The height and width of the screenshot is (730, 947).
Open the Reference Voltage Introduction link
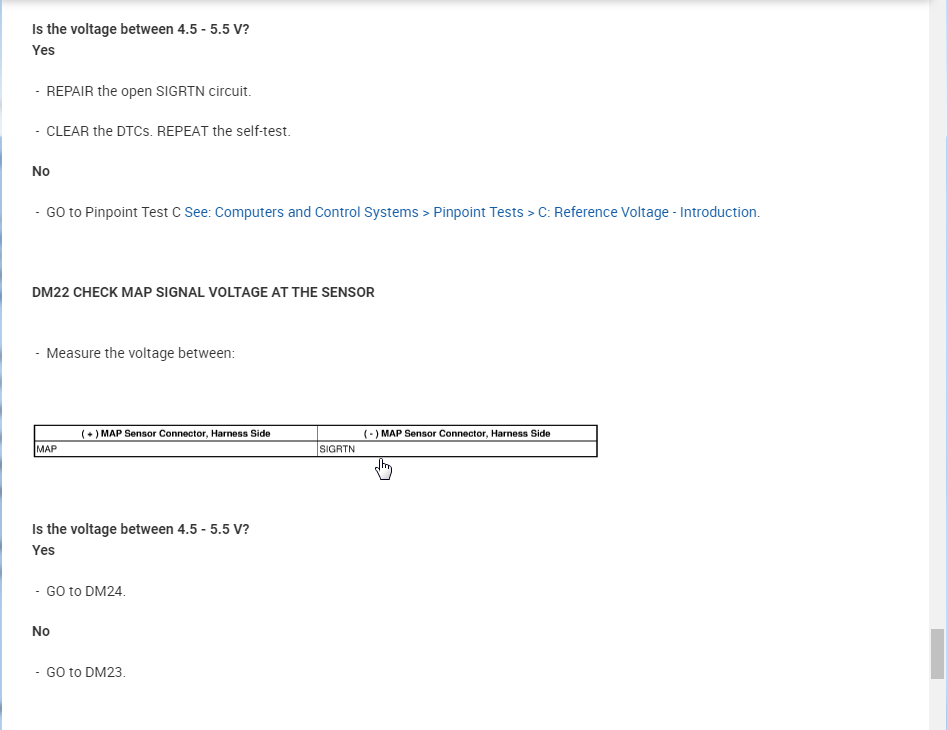471,212
